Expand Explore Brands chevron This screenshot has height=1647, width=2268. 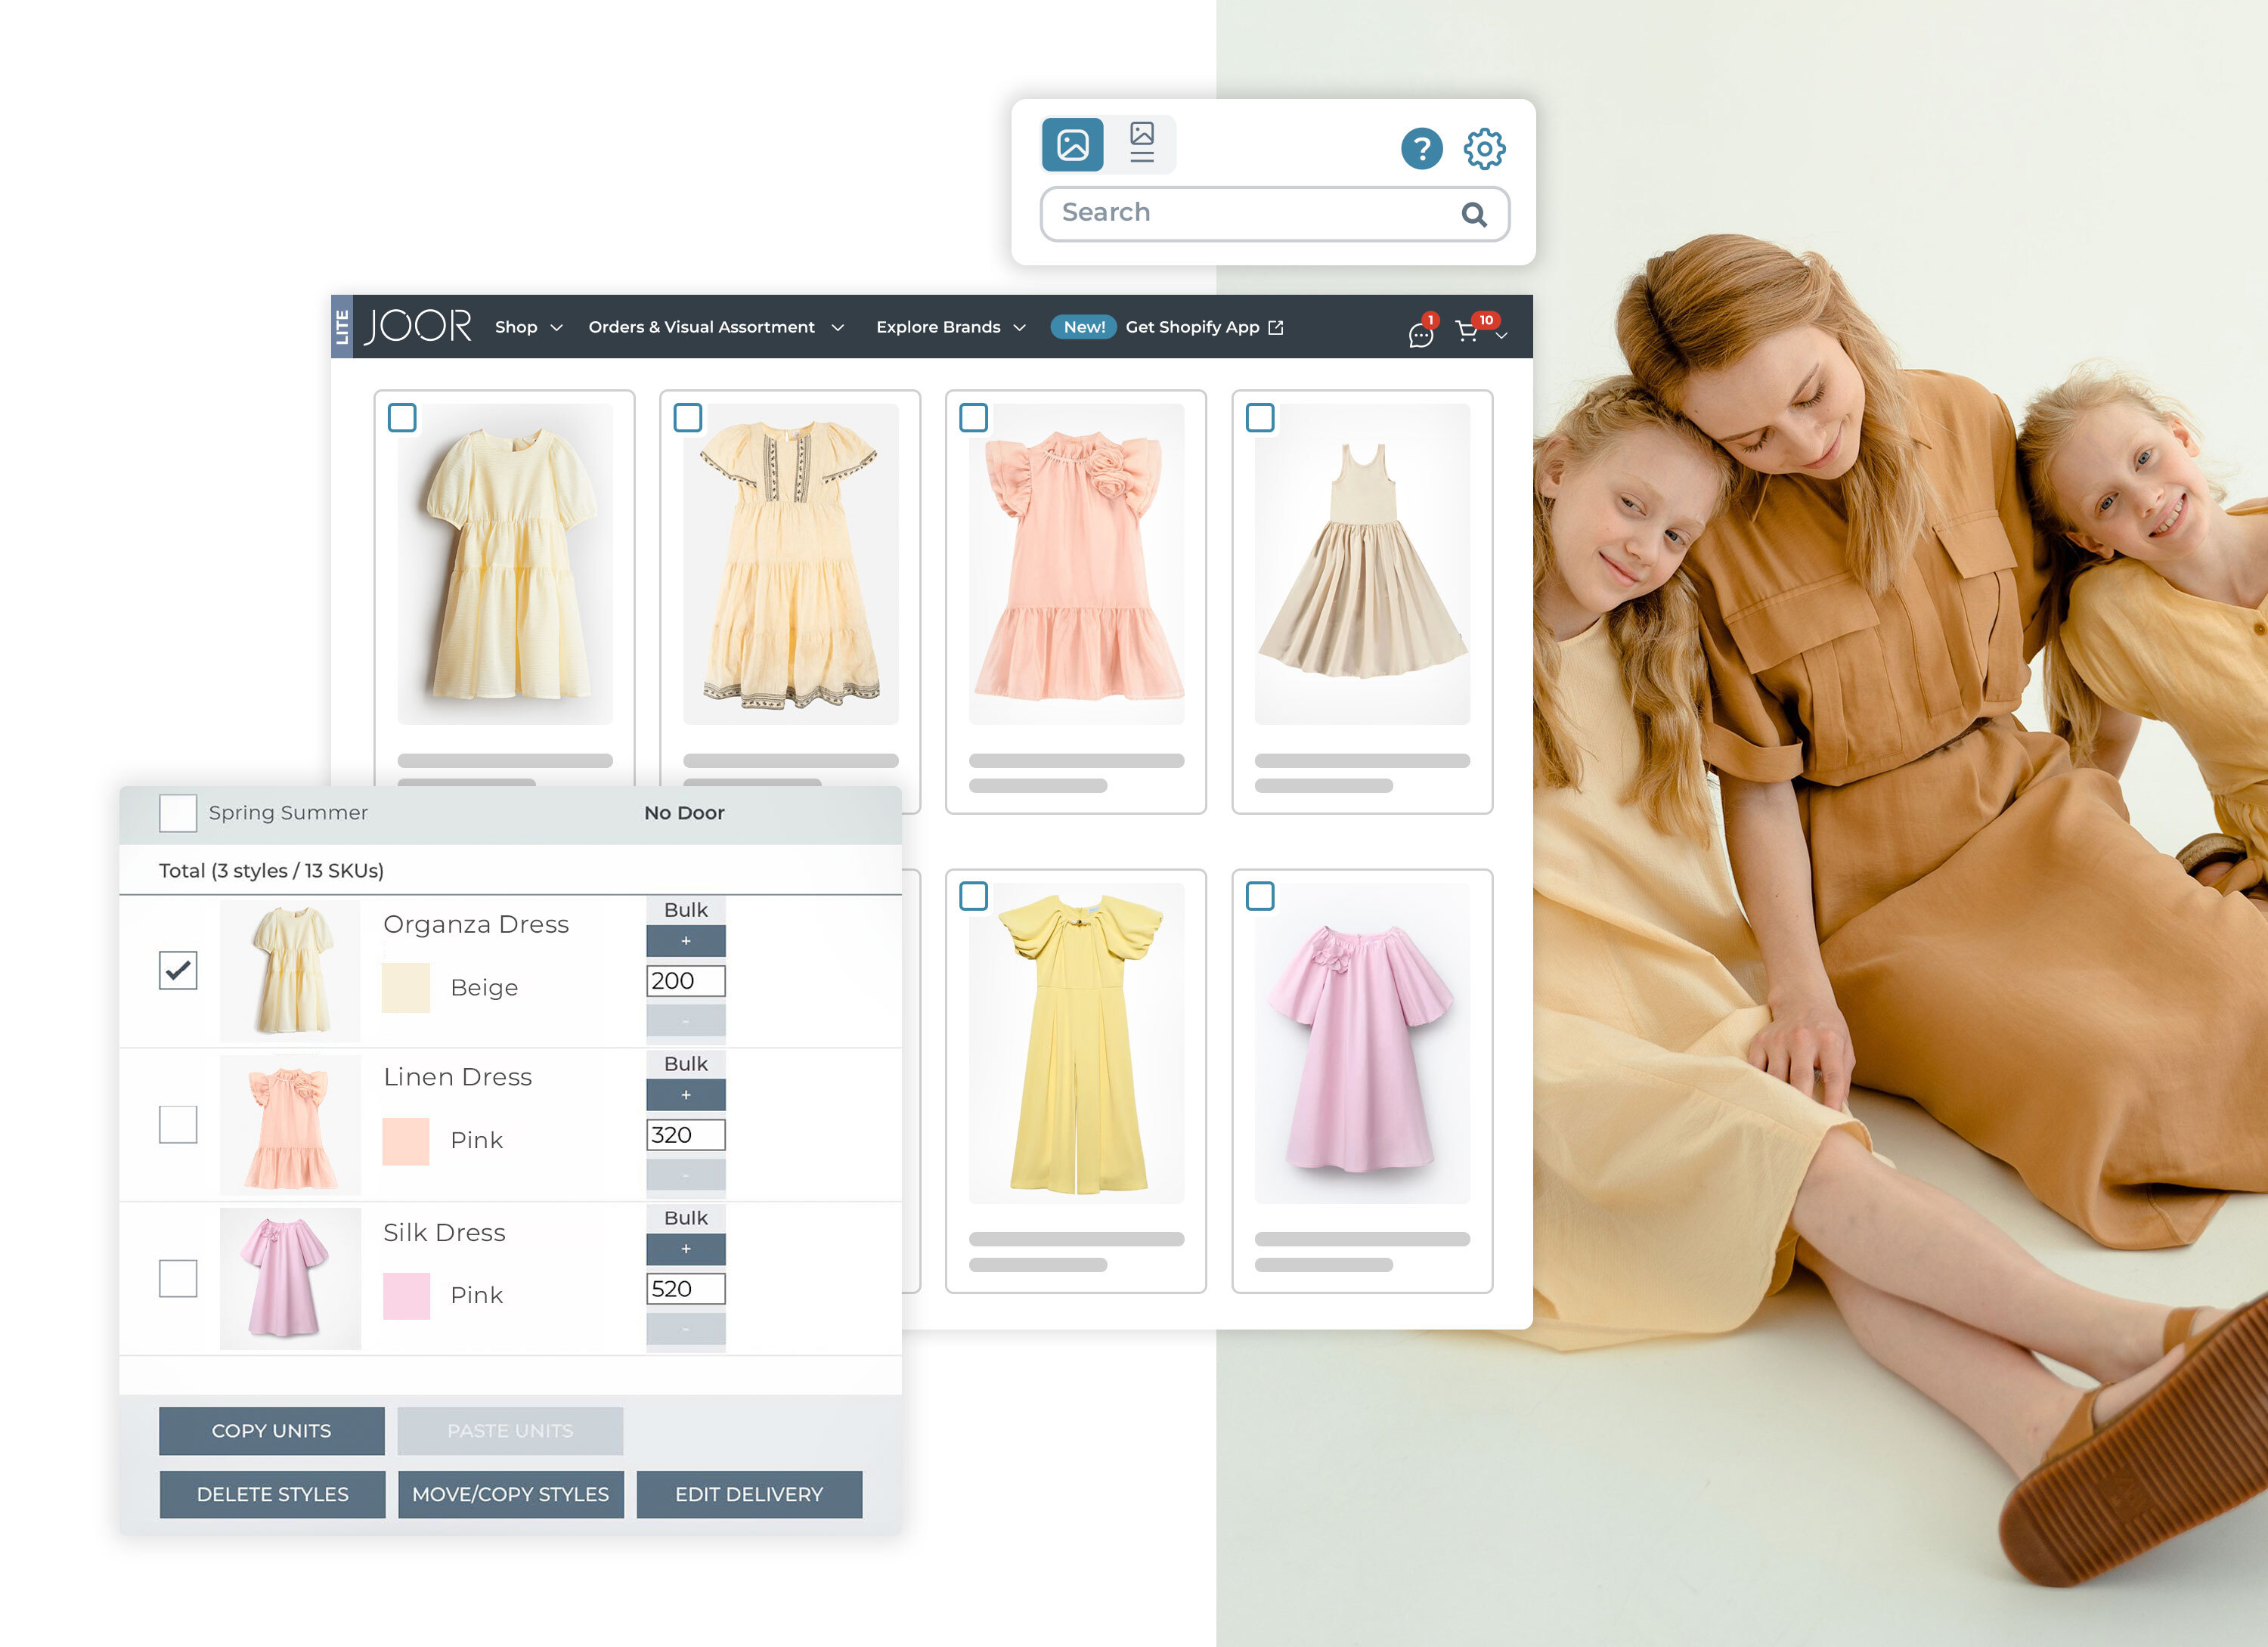coord(1019,328)
